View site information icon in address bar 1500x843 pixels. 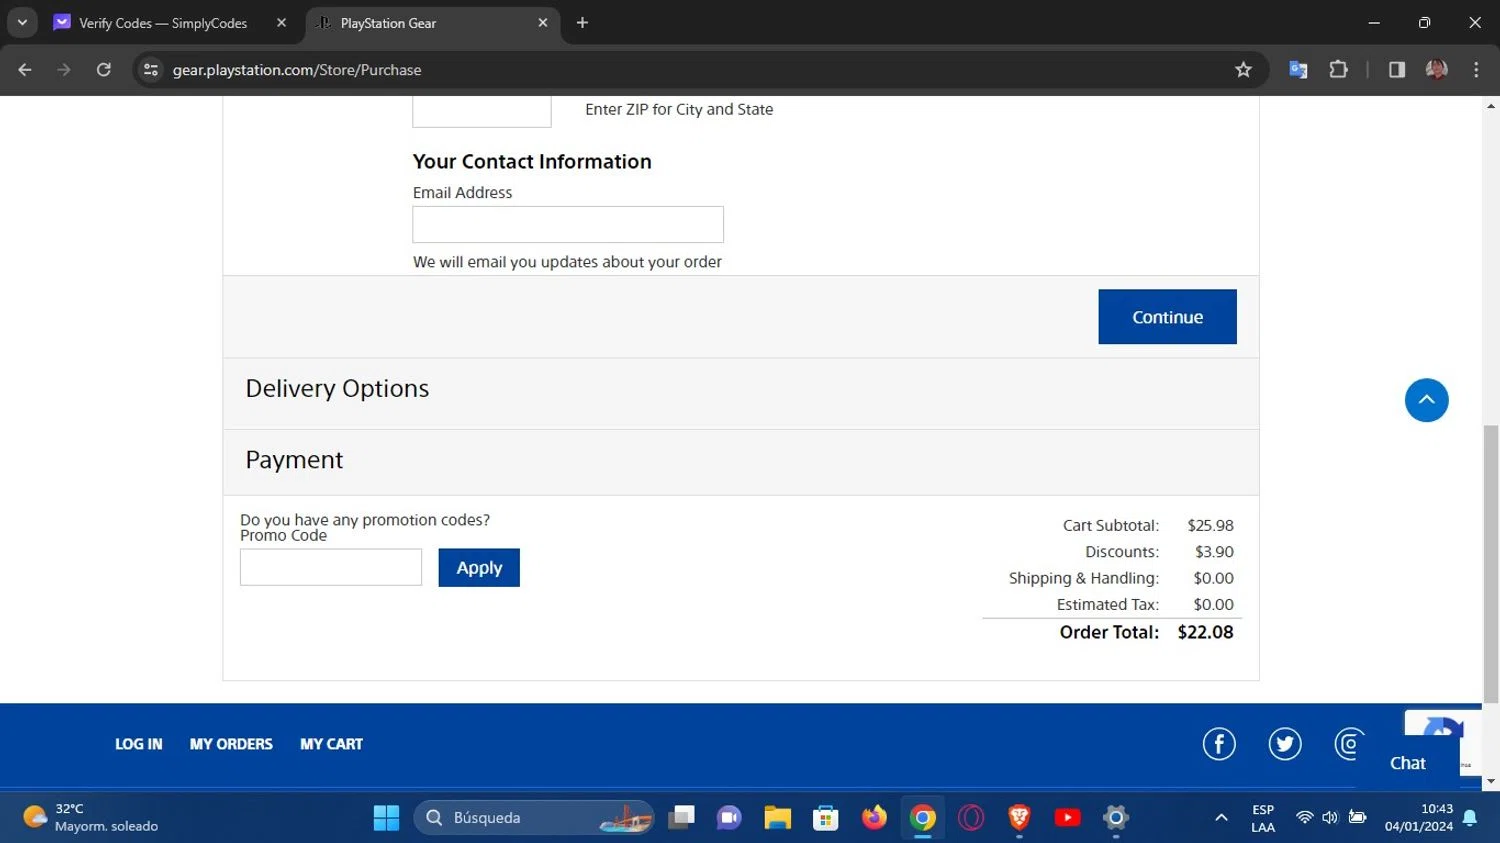click(x=151, y=70)
